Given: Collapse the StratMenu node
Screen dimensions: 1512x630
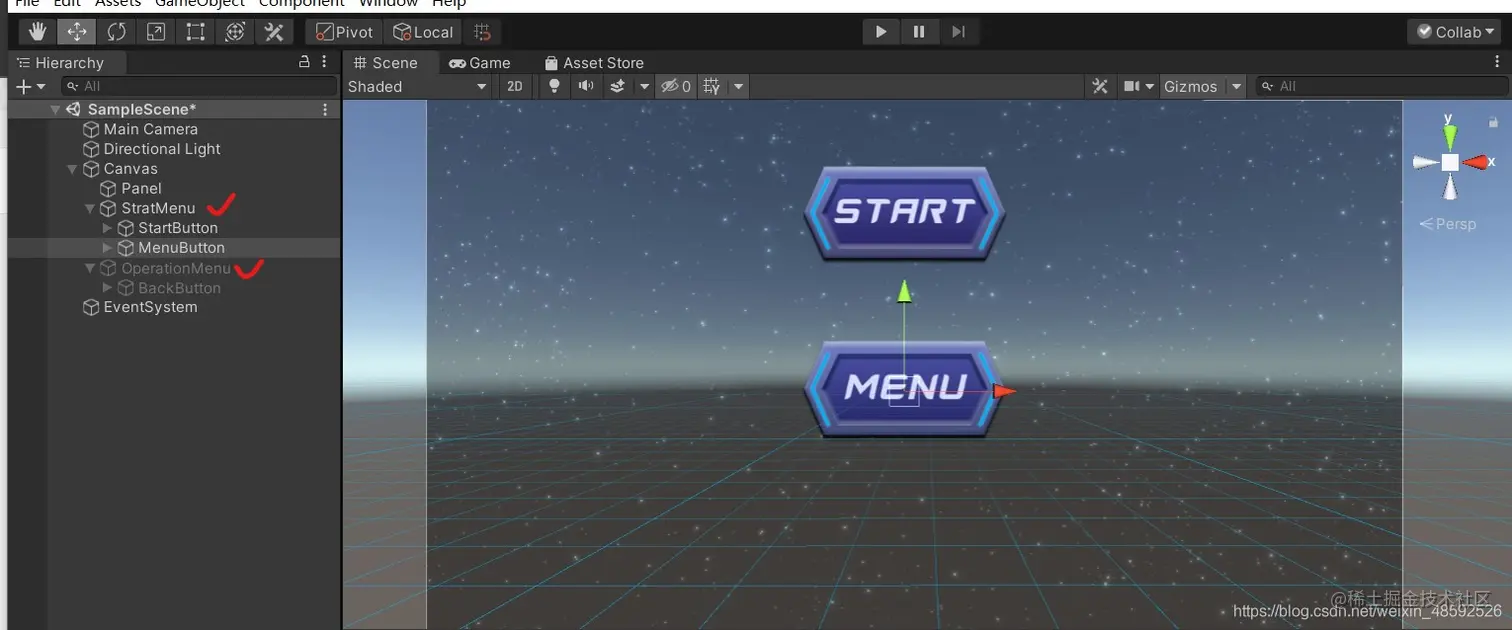Looking at the screenshot, I should tap(90, 209).
